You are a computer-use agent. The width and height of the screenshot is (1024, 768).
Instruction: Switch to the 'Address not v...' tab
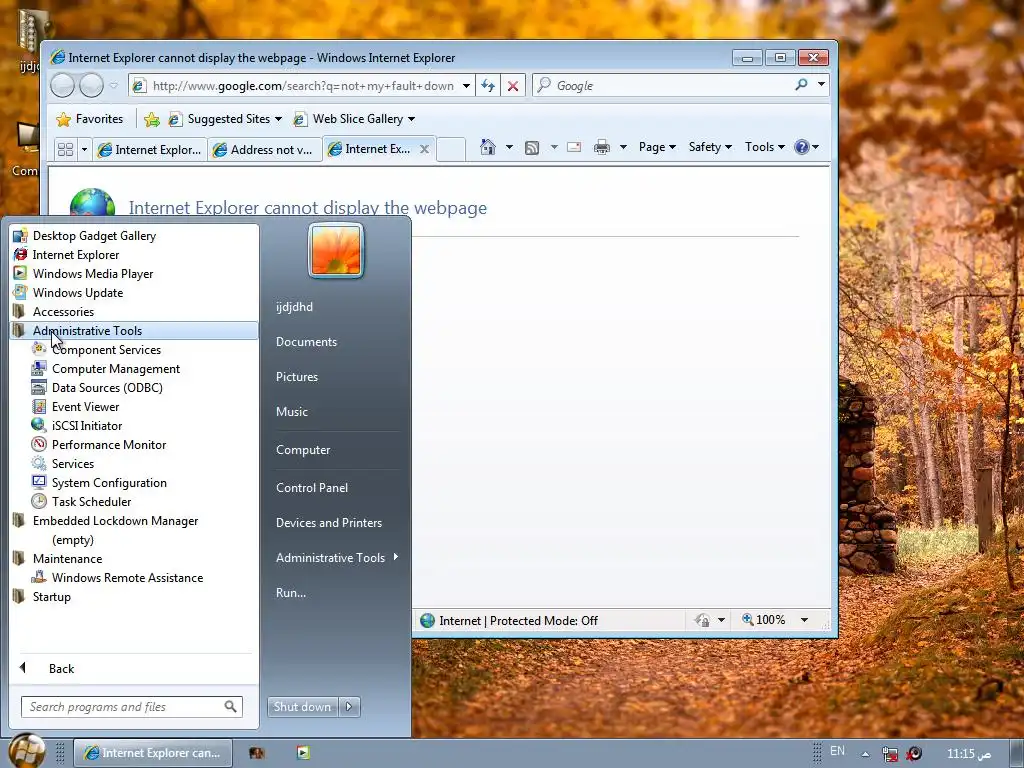(x=264, y=150)
